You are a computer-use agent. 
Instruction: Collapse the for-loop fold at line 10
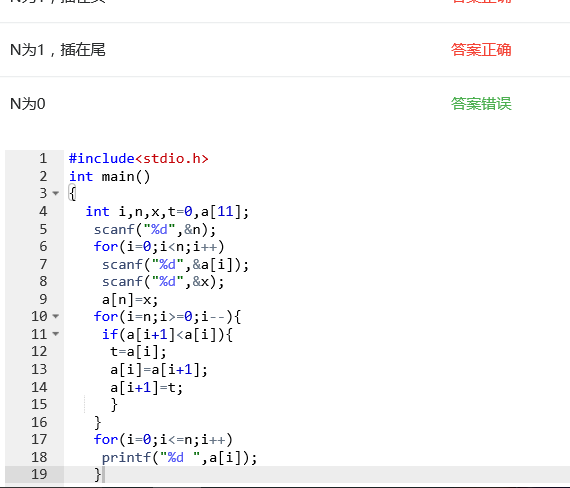coord(56,316)
